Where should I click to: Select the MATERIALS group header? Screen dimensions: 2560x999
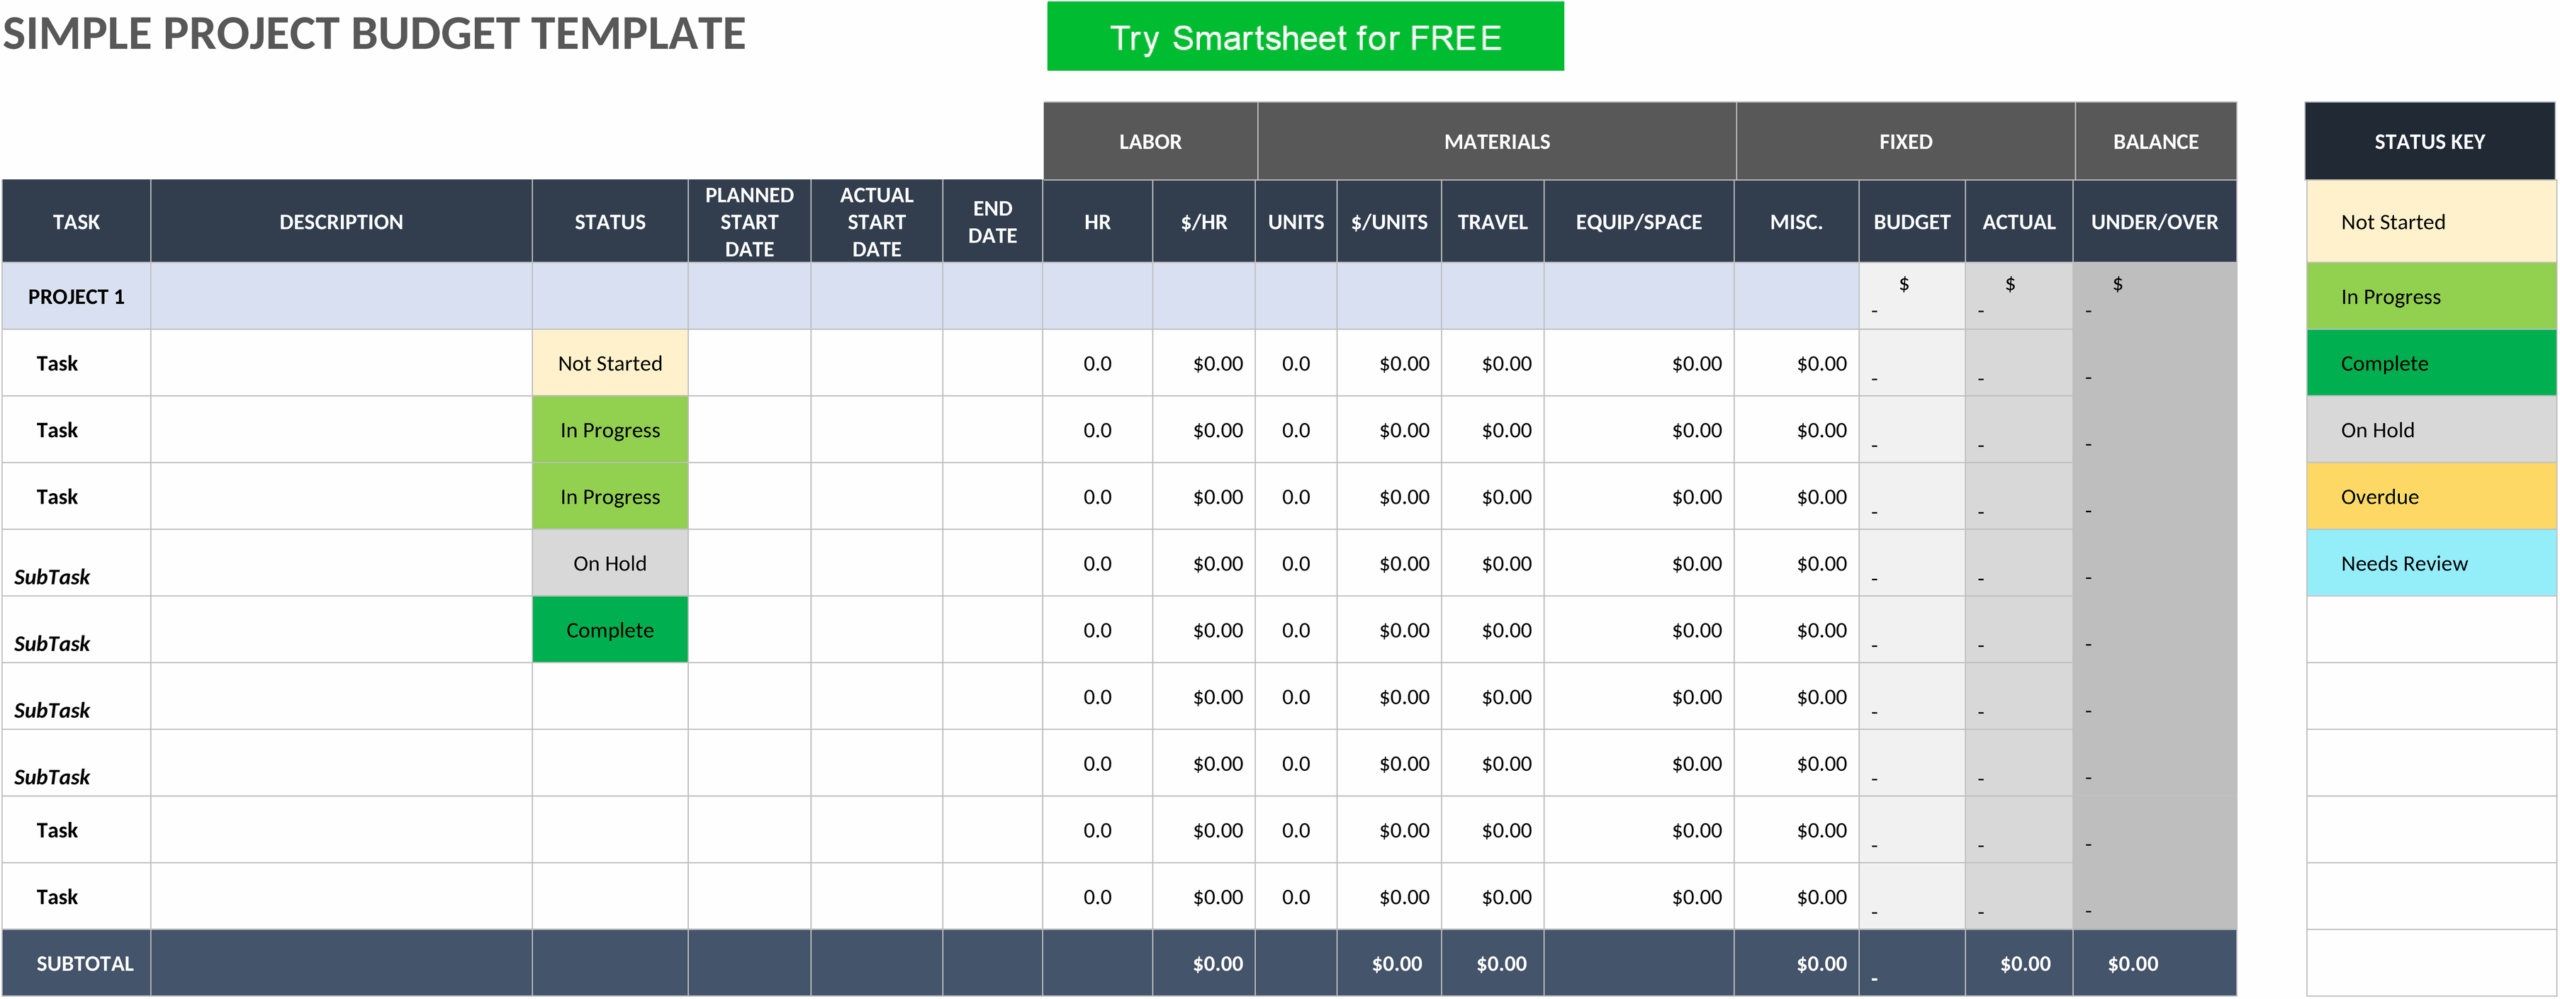(1497, 141)
